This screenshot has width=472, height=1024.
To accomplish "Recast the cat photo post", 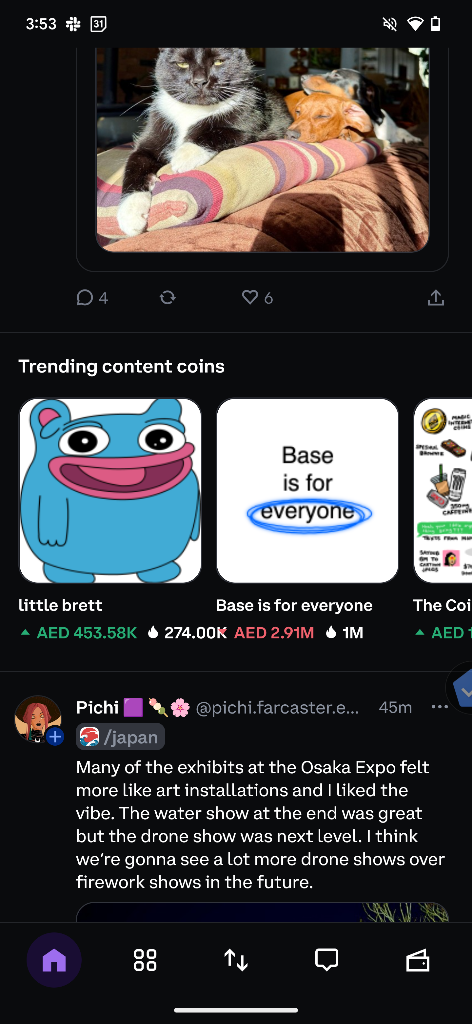I will pos(168,298).
